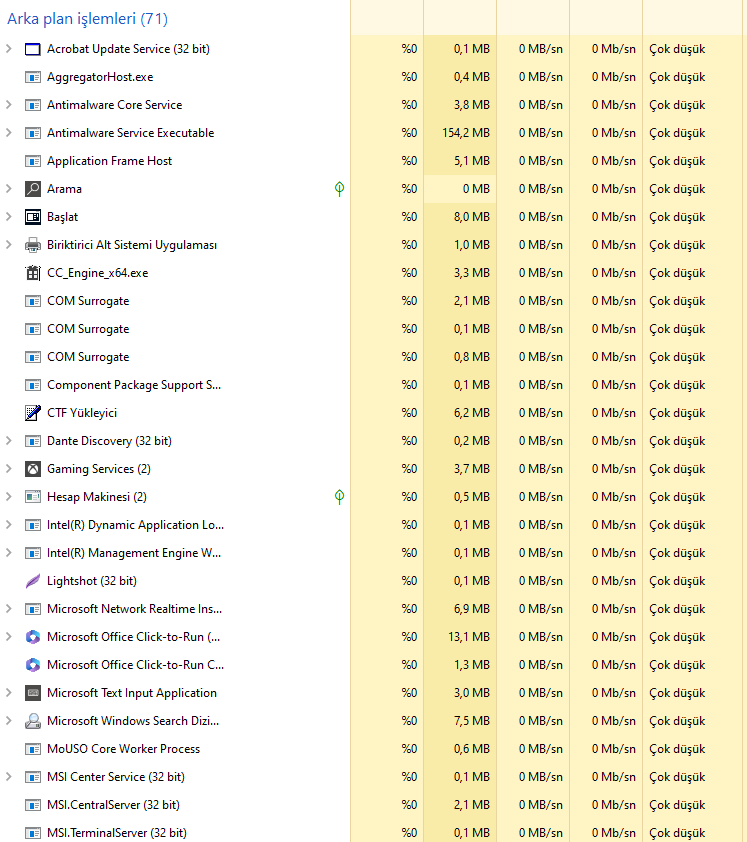Screen dimensions: 747x842
Task: Click the 0 MB memory for Arama
Action: [x=476, y=188]
